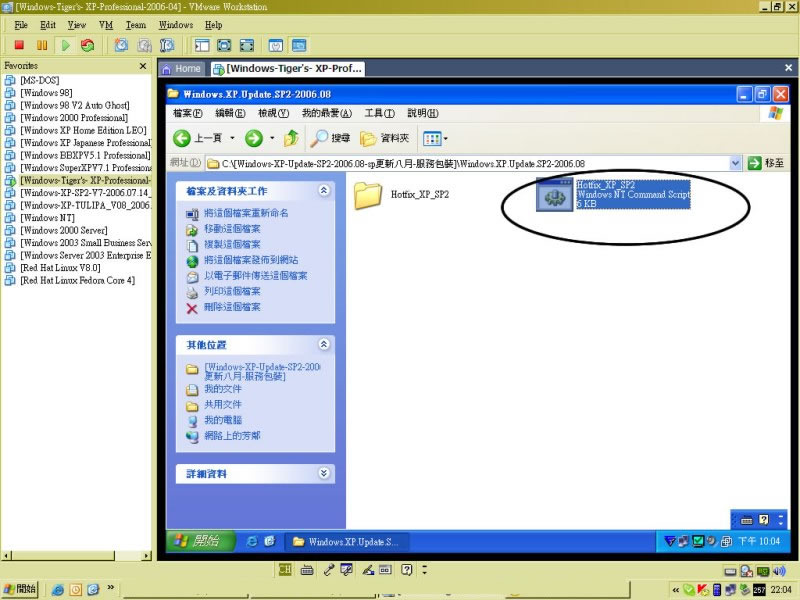800x600 pixels.
Task: Click the guest taskbar clock 下午 10:04
Action: 759,541
